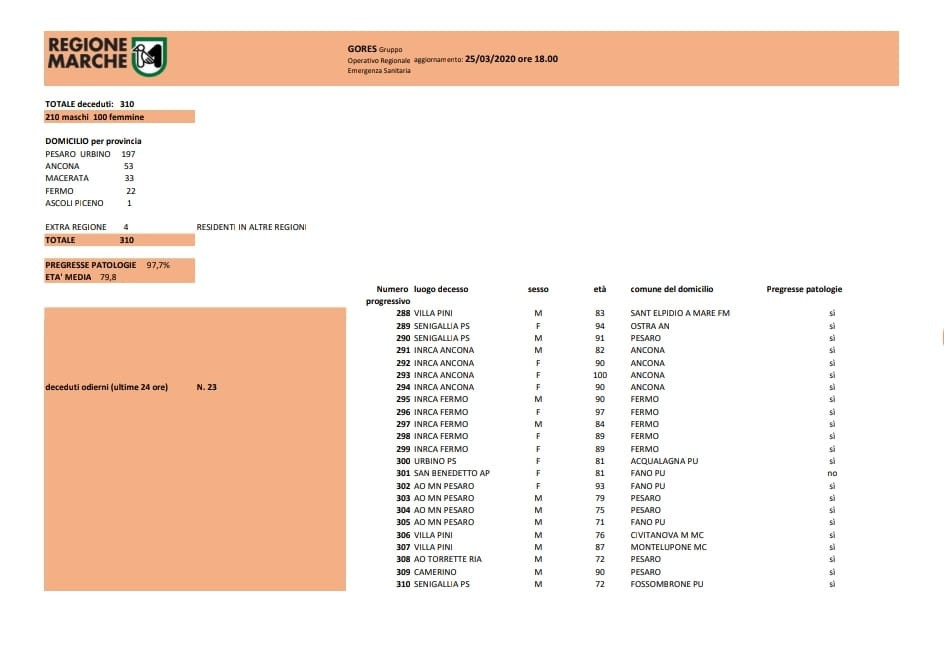Click the age 76 in row 306

click(600, 535)
